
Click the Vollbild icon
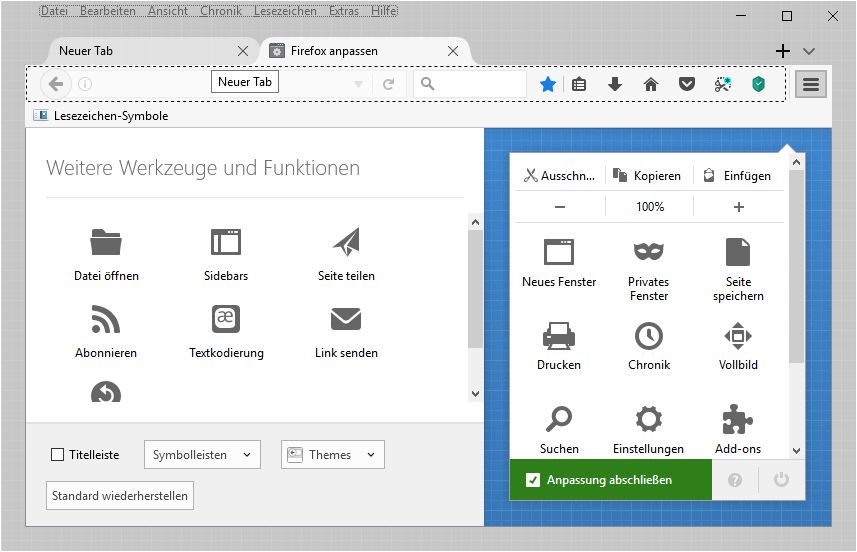[738, 336]
